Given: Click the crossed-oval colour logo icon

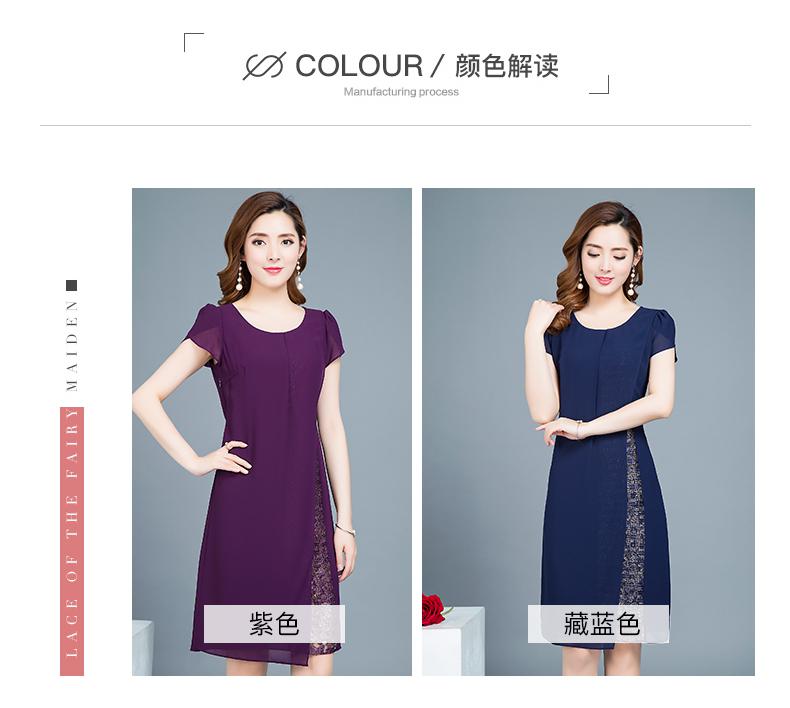Looking at the screenshot, I should tap(264, 66).
